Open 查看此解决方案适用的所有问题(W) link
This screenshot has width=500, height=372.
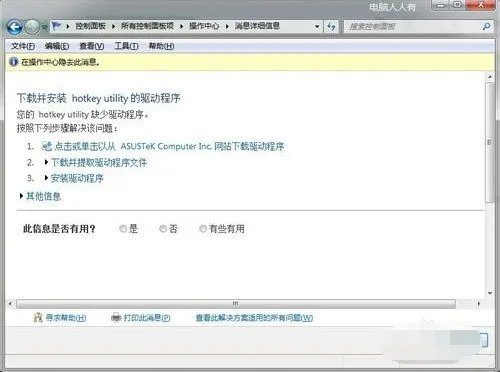tap(254, 318)
